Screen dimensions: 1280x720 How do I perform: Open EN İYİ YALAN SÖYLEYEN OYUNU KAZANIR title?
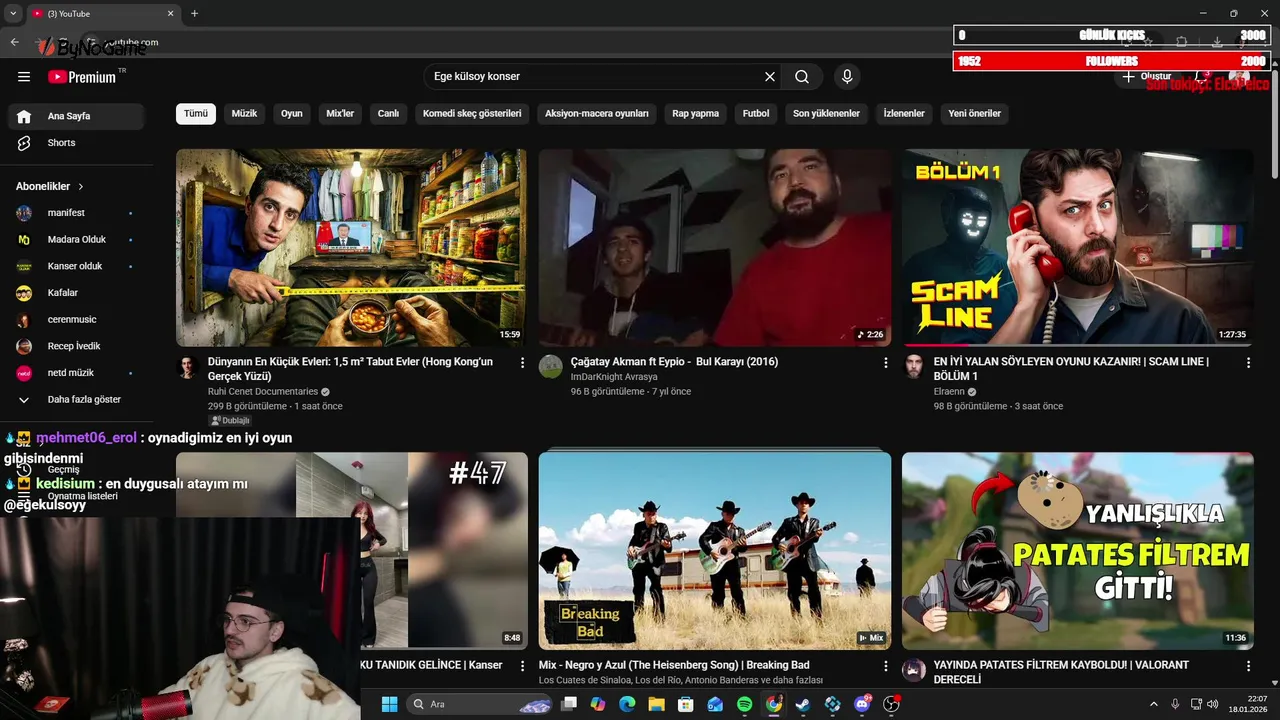pyautogui.click(x=1071, y=368)
